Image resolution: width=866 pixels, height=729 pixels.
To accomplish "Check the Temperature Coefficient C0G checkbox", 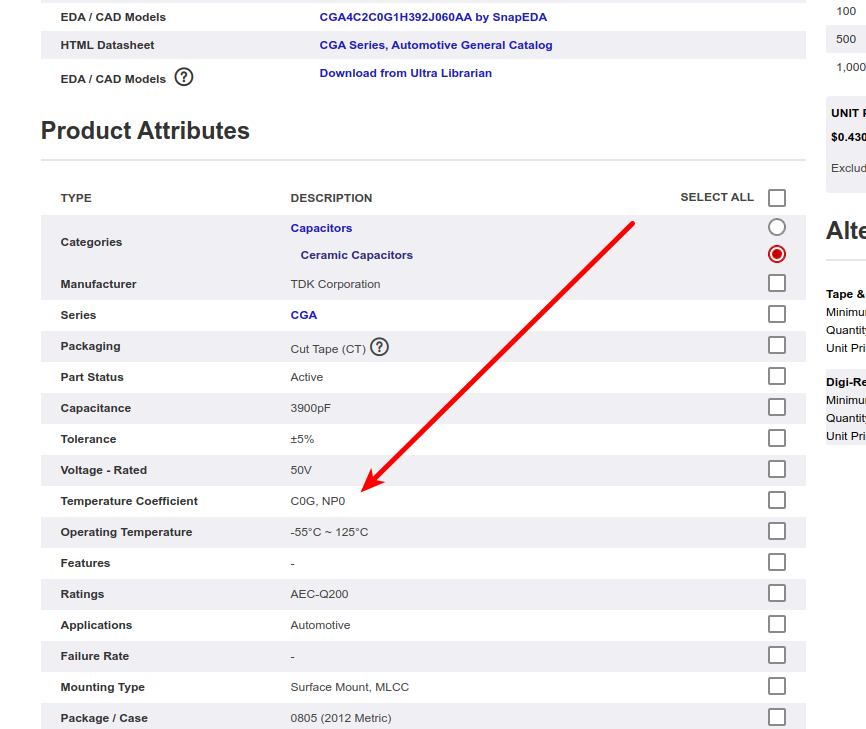I will tap(777, 500).
